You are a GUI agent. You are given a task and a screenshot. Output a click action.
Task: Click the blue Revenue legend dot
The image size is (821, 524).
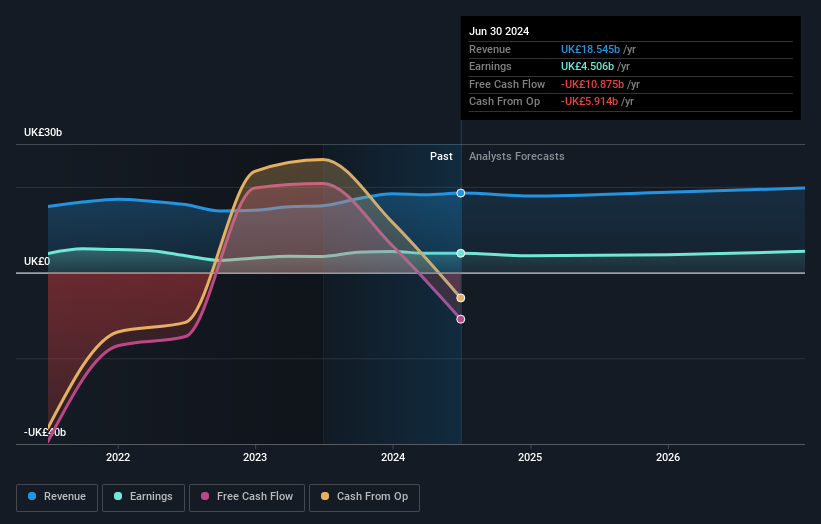coord(32,496)
